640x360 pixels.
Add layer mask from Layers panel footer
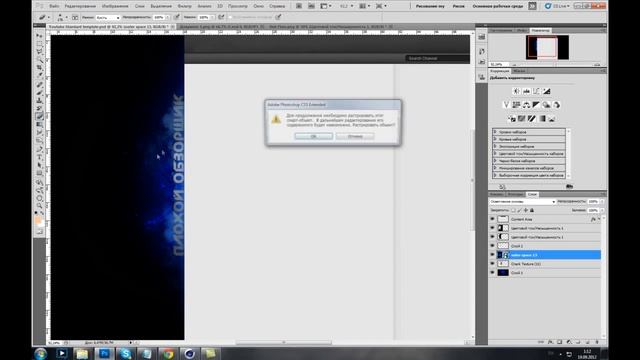(560, 342)
